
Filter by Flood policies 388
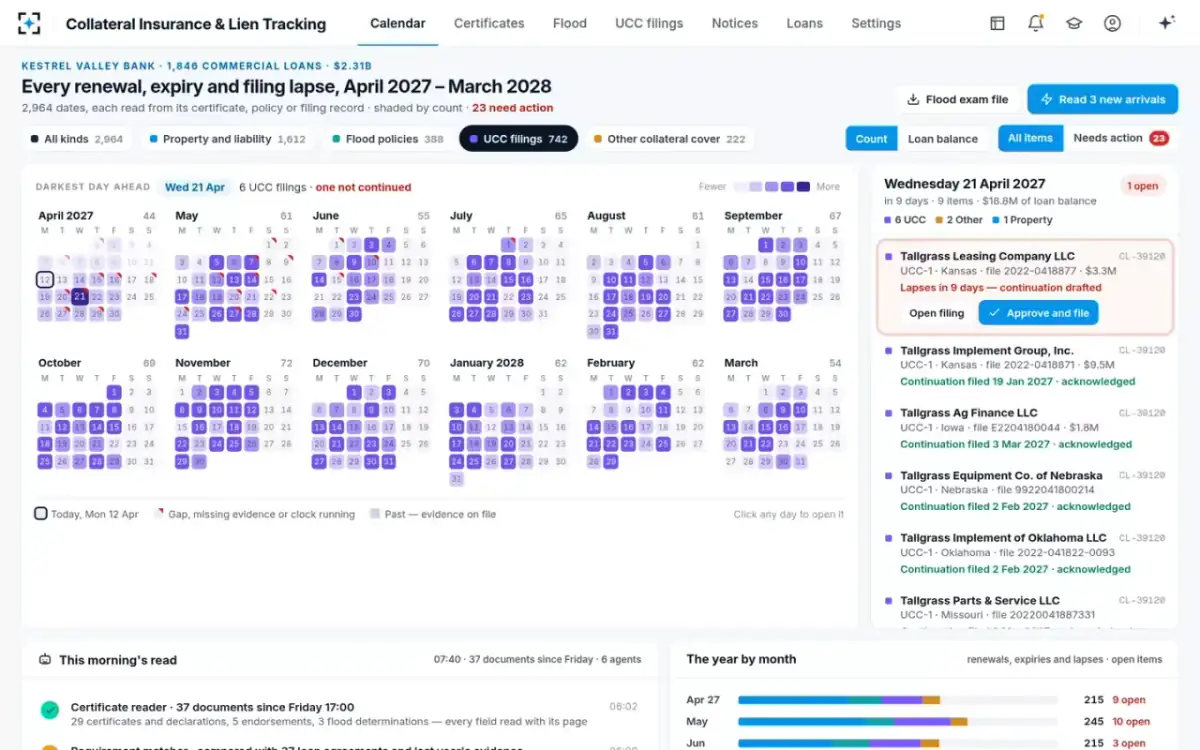point(387,139)
